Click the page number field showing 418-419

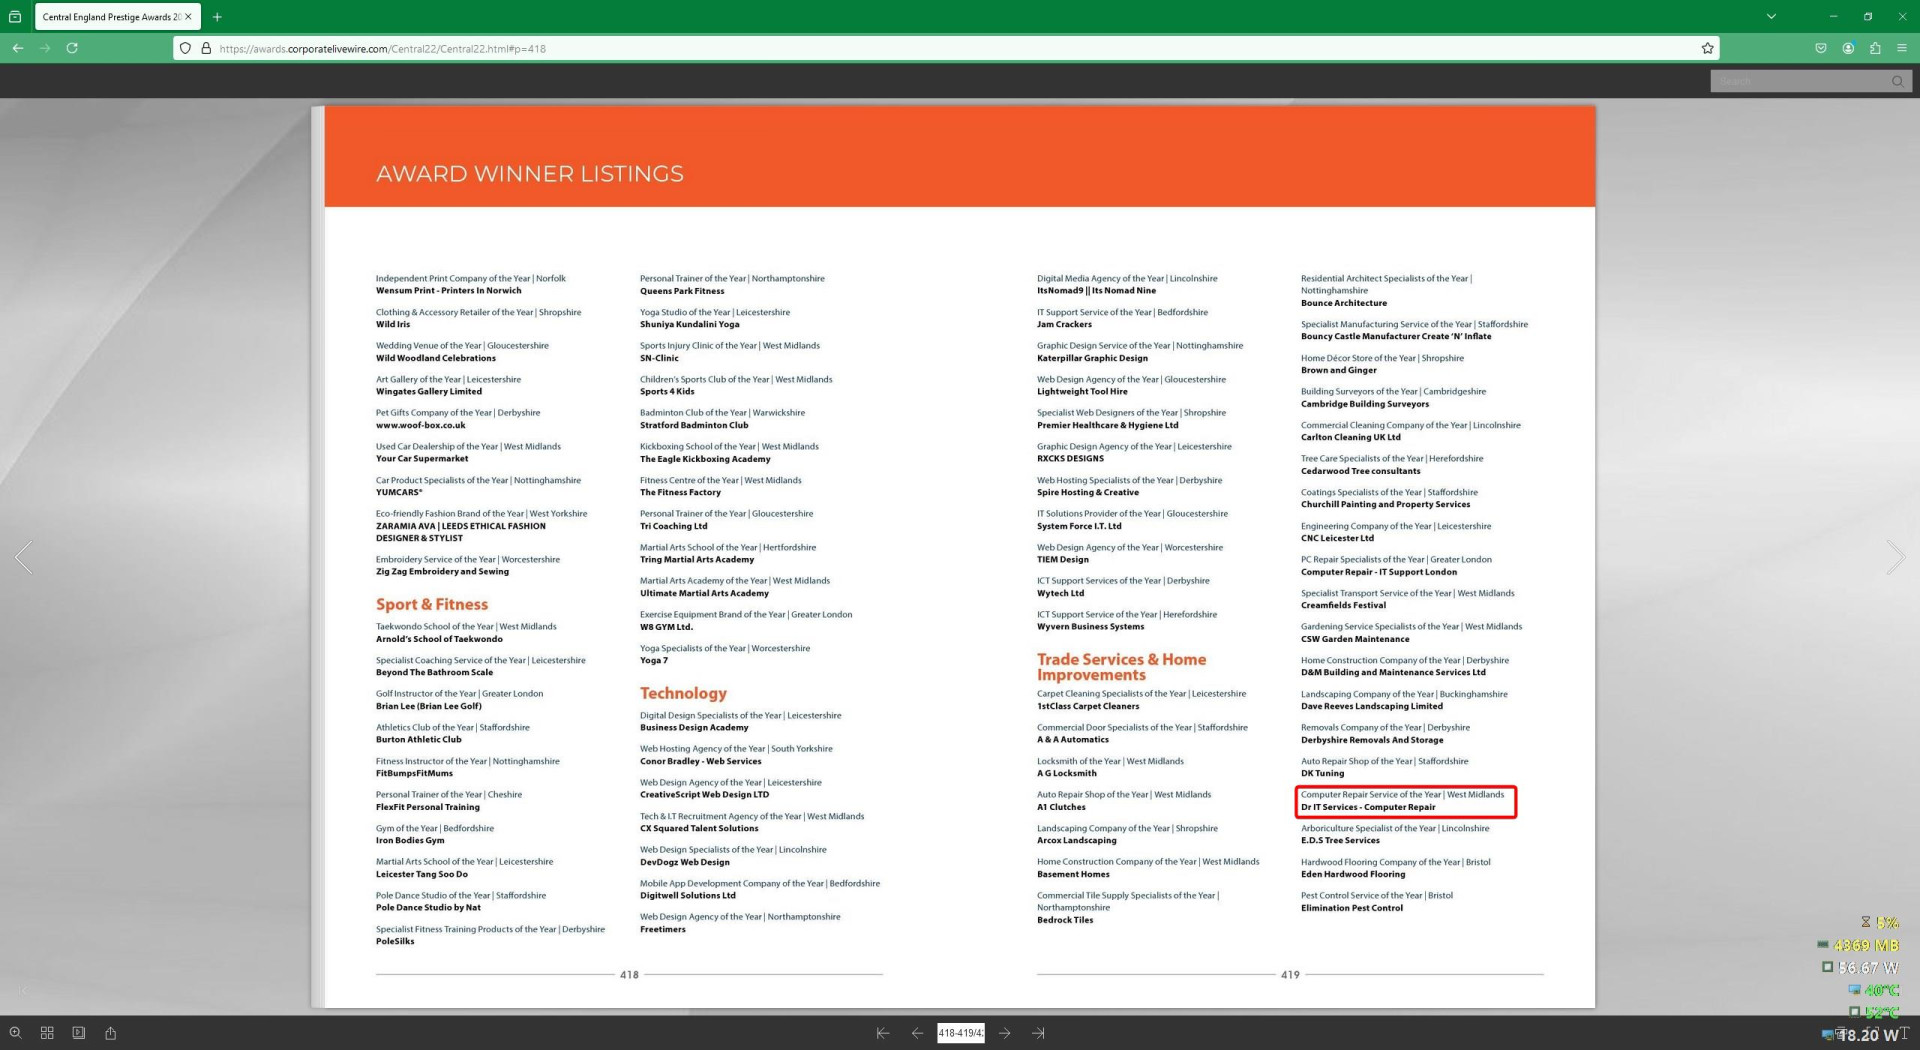[960, 1033]
